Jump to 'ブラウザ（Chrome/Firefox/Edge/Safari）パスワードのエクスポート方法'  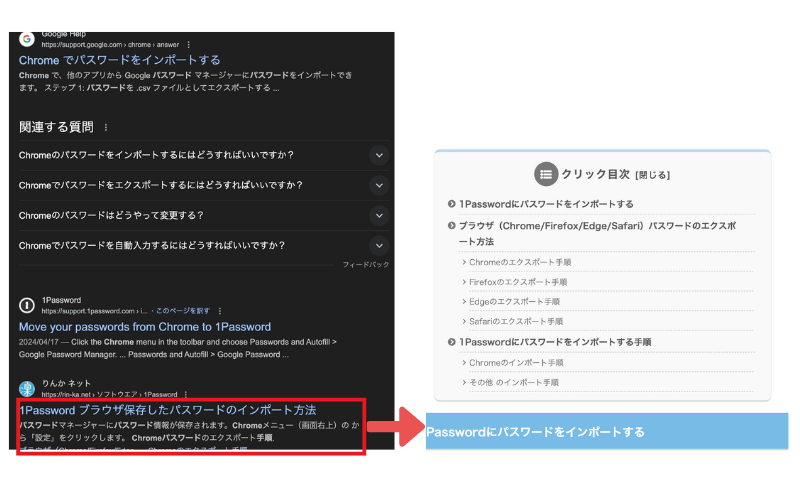coord(597,234)
